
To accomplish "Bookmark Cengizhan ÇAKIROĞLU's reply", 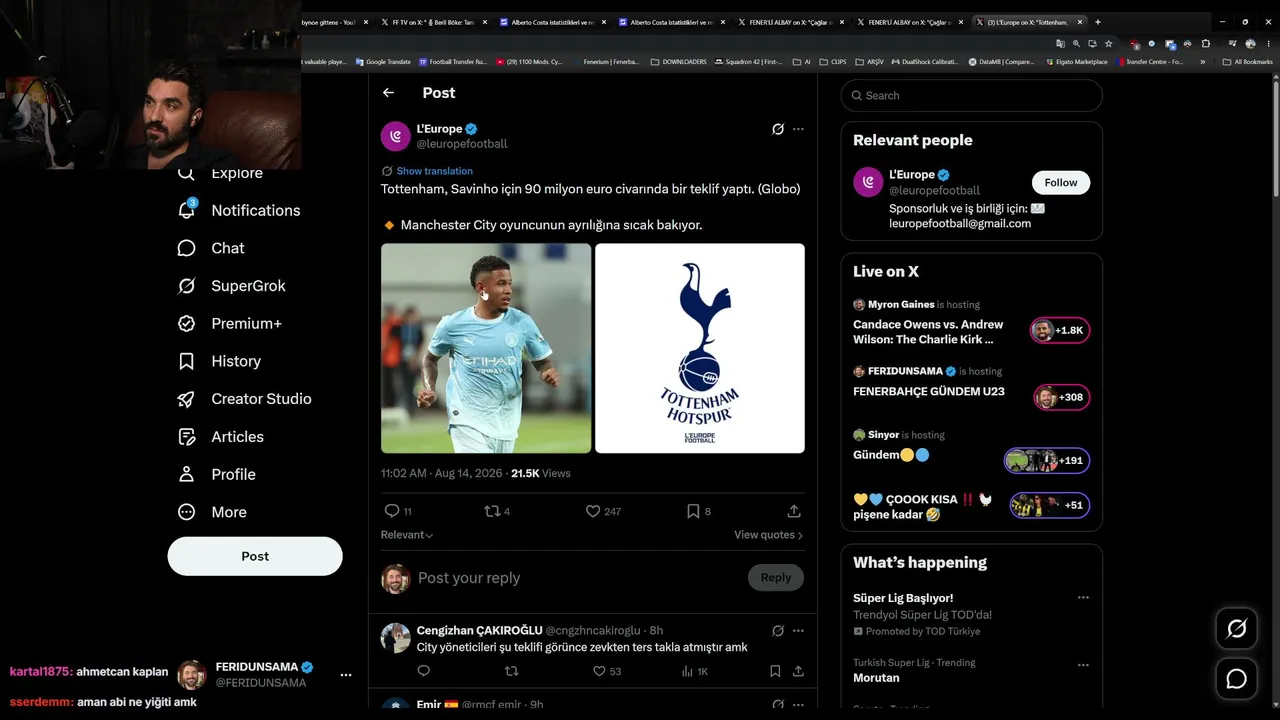I will [x=775, y=671].
